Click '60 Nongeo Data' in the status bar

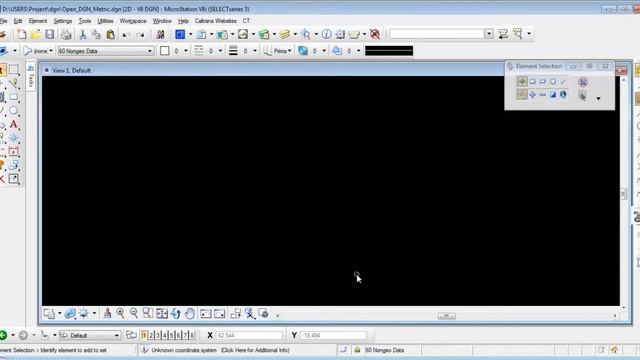point(384,350)
